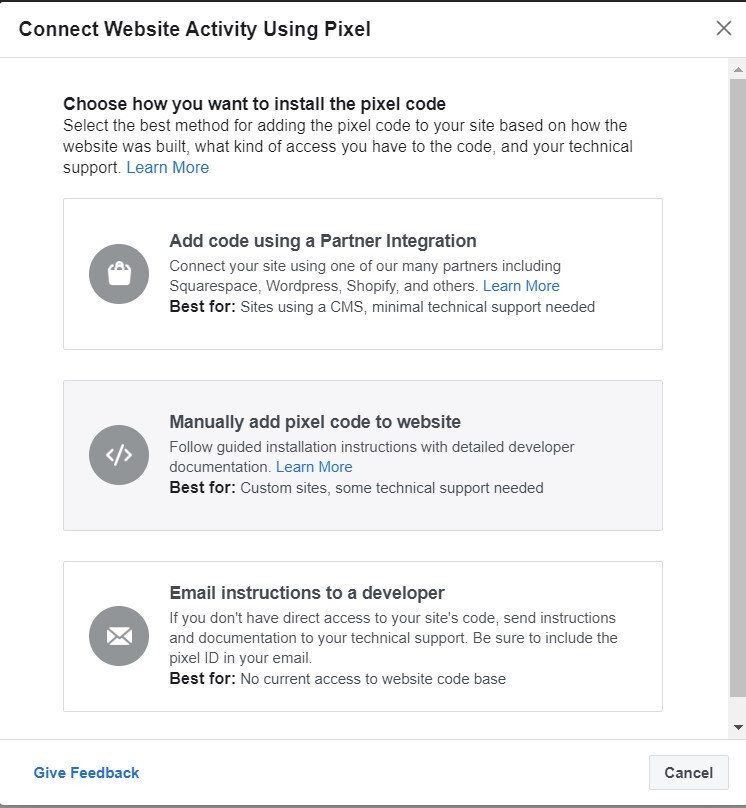Open Learn More after developer documentation
Viewport: 746px width, 808px height.
tap(314, 467)
